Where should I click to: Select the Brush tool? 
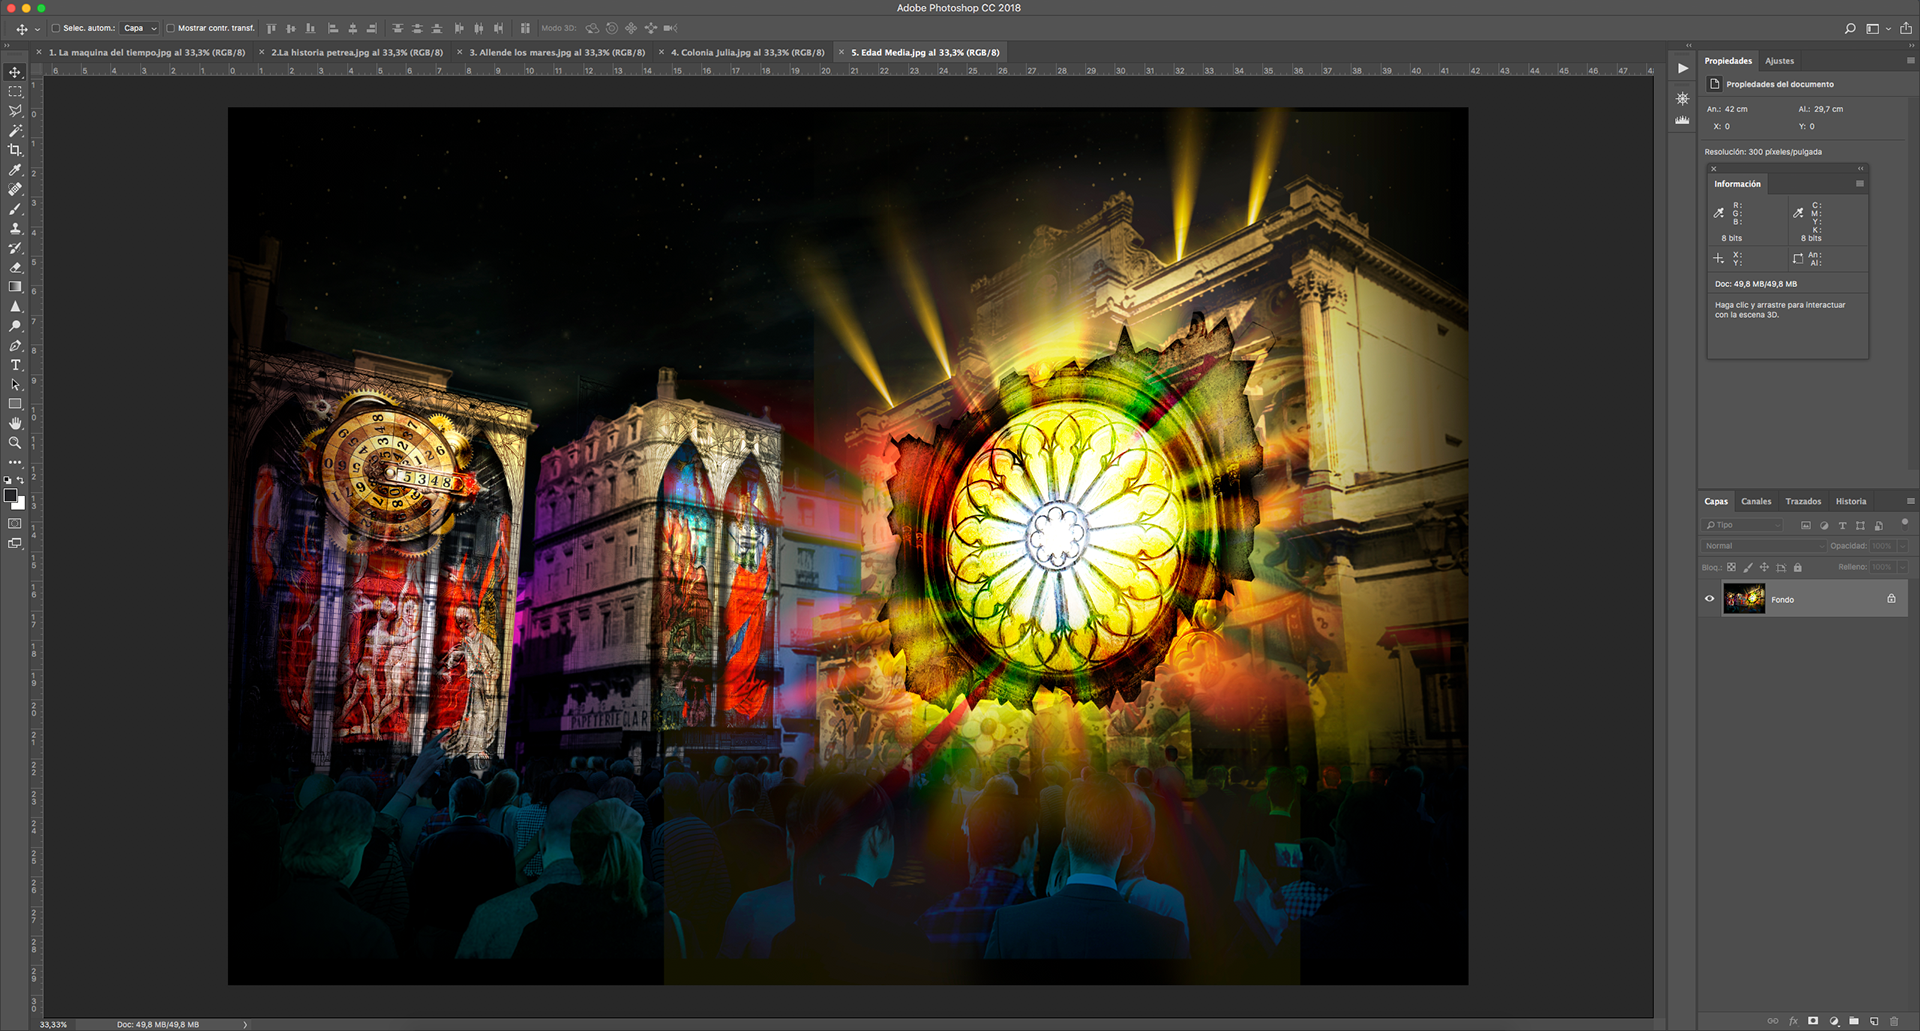pyautogui.click(x=15, y=209)
